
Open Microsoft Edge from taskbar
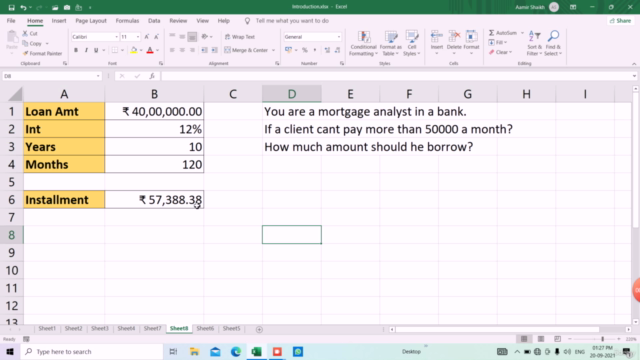coord(236,351)
